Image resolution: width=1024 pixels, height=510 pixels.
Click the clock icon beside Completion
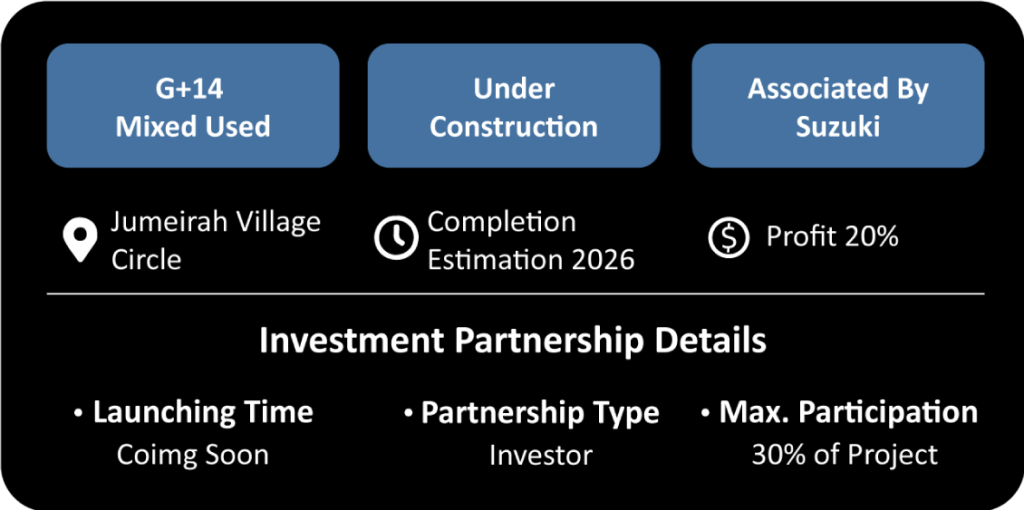(x=396, y=240)
